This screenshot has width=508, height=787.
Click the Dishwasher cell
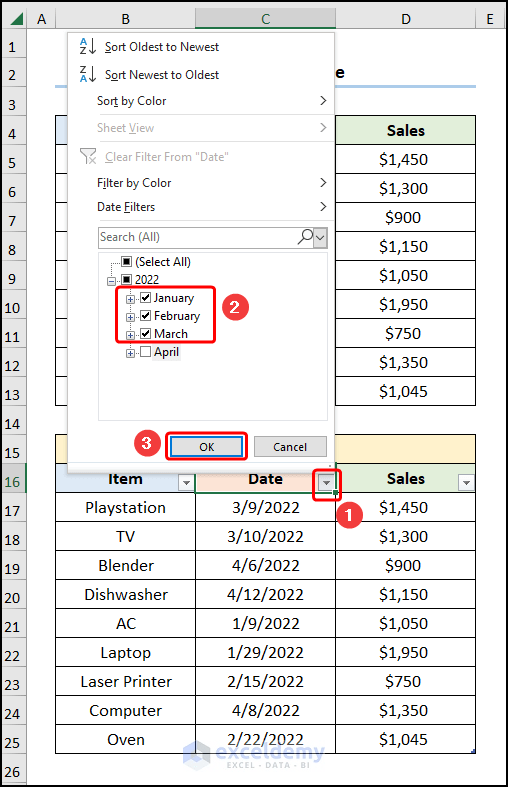tap(125, 595)
